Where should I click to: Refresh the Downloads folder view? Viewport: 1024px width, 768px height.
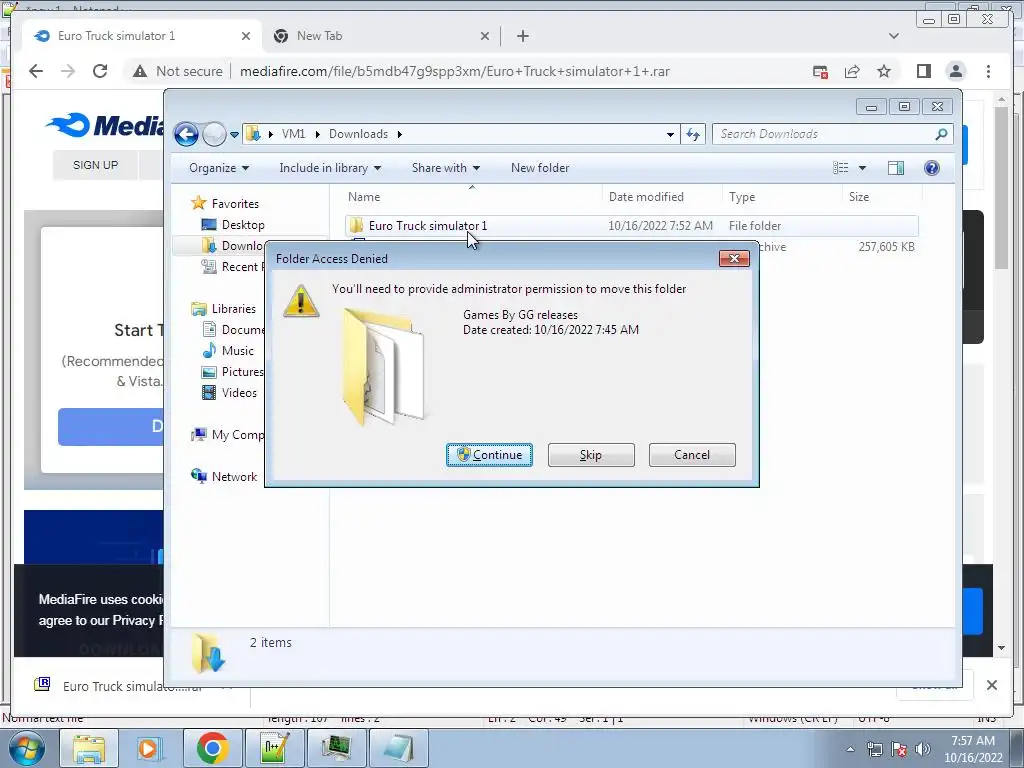coord(693,135)
